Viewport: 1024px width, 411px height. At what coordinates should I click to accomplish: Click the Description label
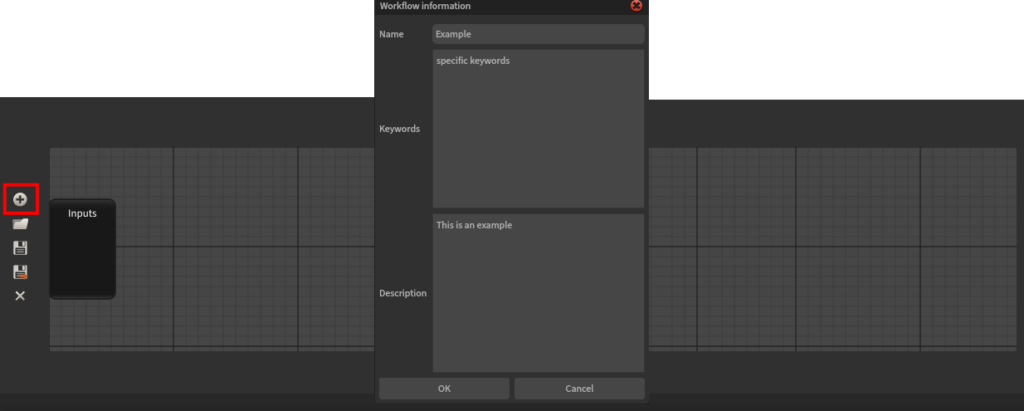tap(403, 293)
